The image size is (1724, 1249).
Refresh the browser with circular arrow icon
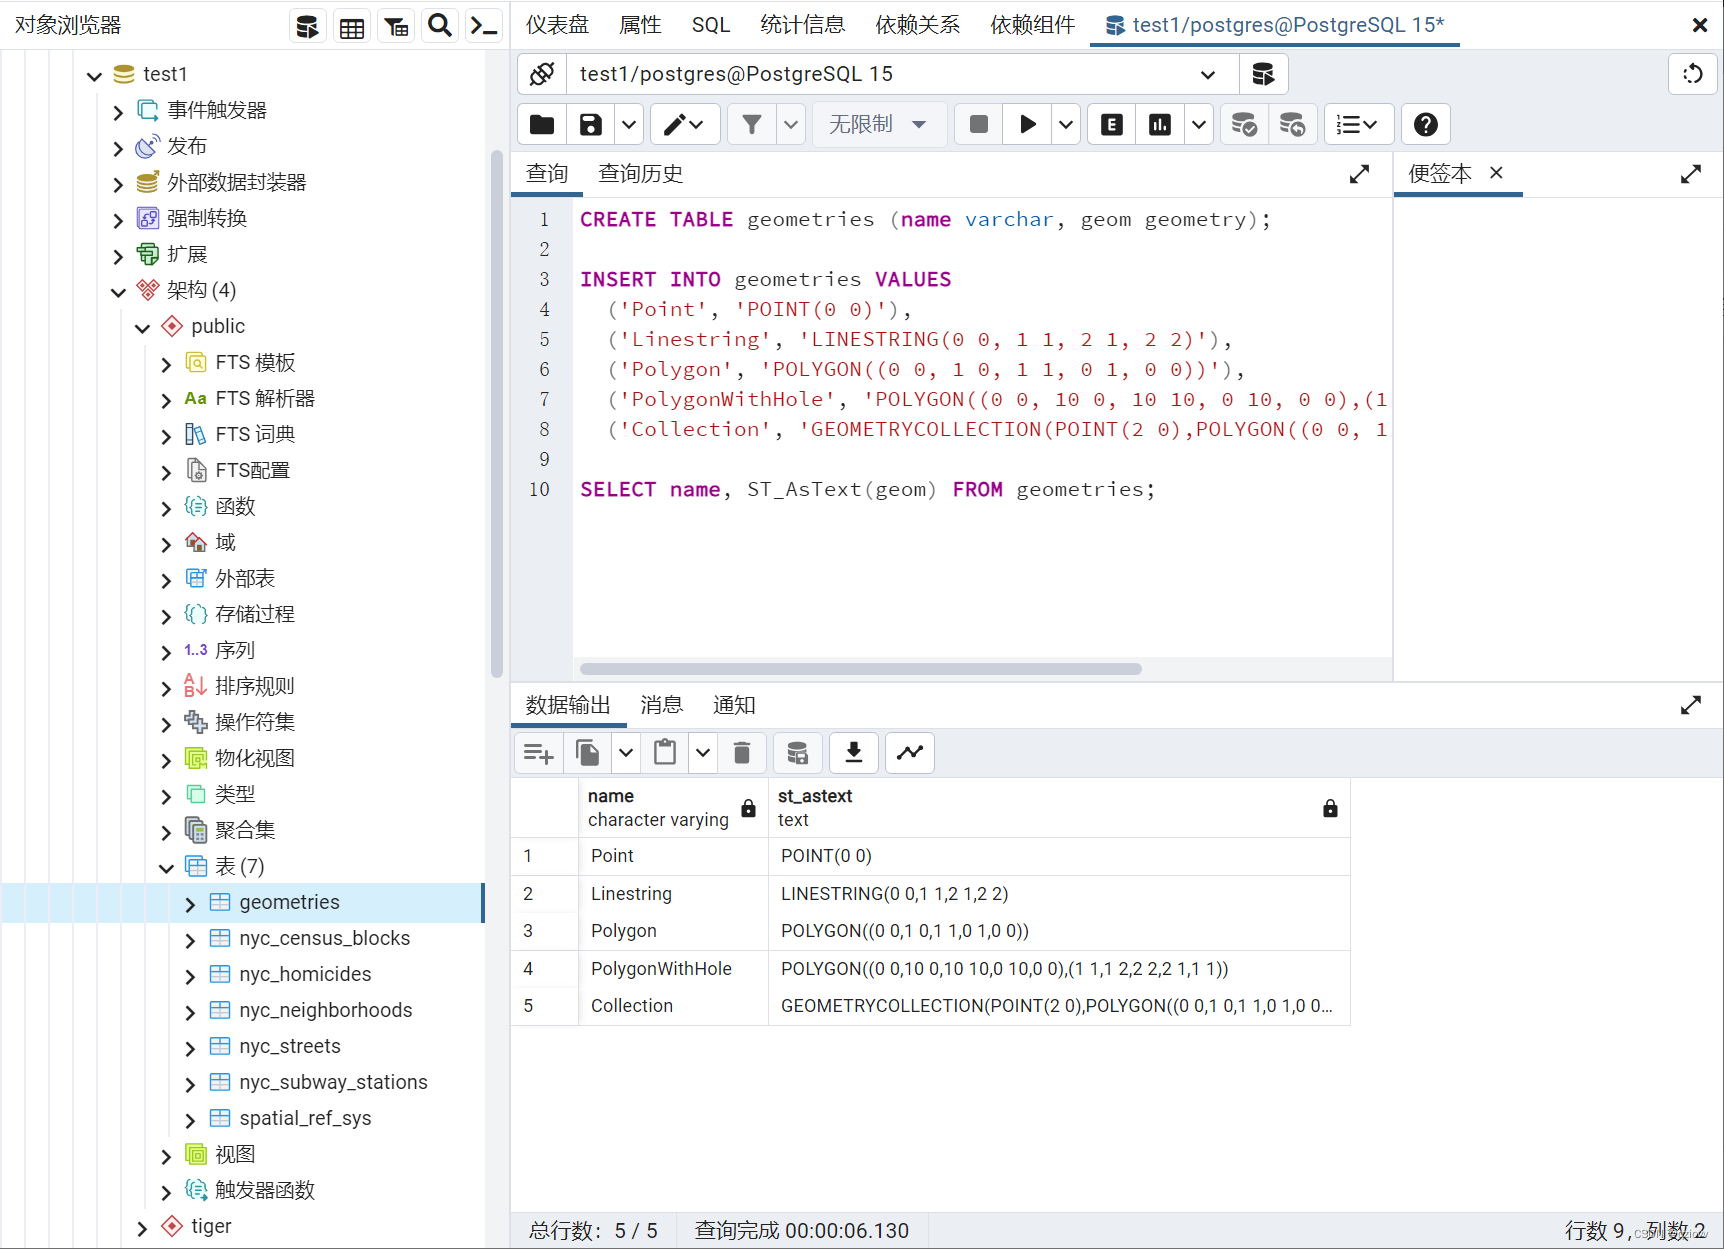[x=1693, y=74]
